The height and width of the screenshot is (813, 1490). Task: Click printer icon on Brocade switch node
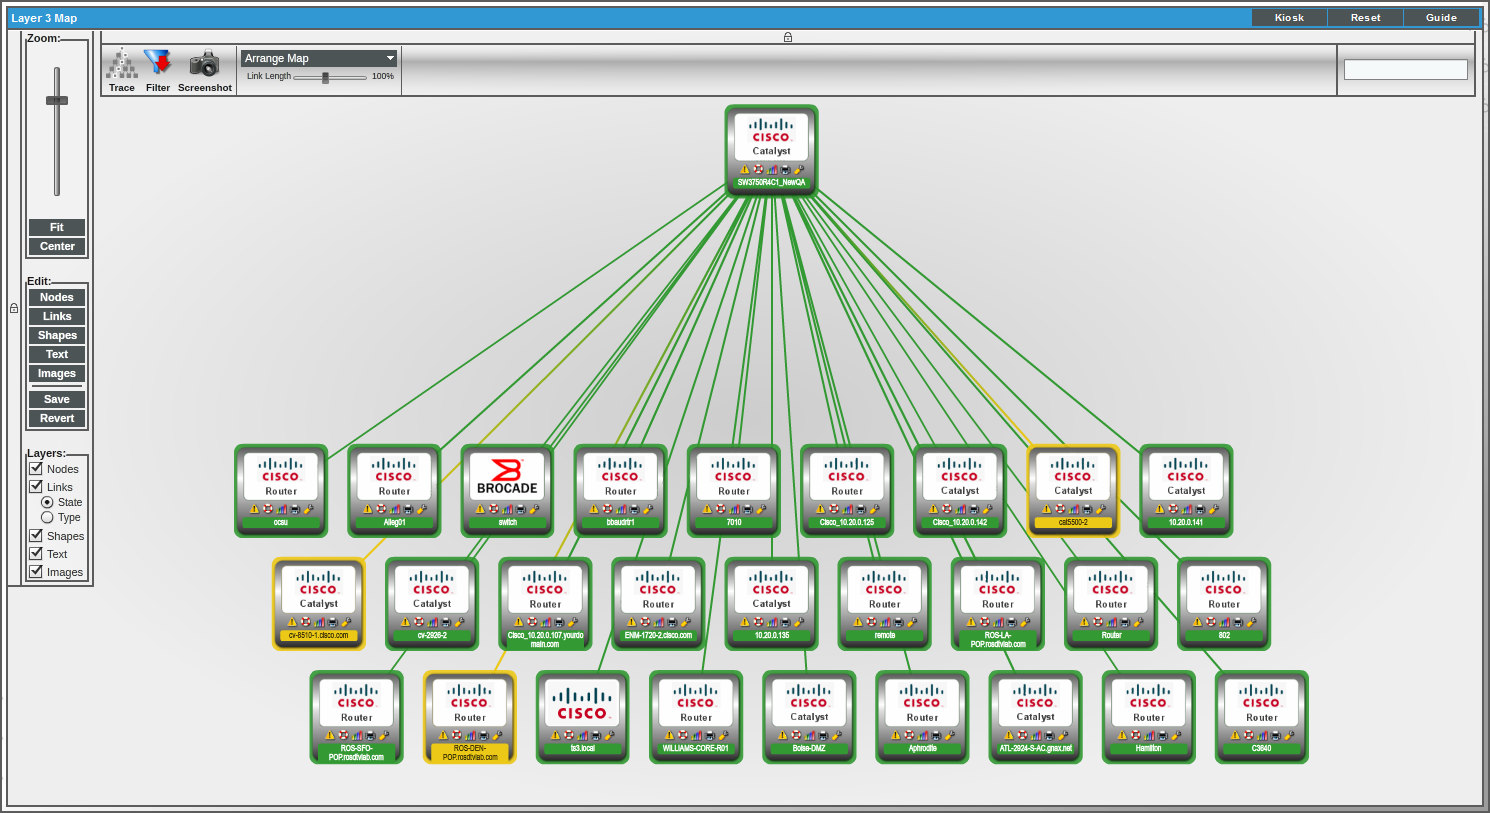point(521,509)
